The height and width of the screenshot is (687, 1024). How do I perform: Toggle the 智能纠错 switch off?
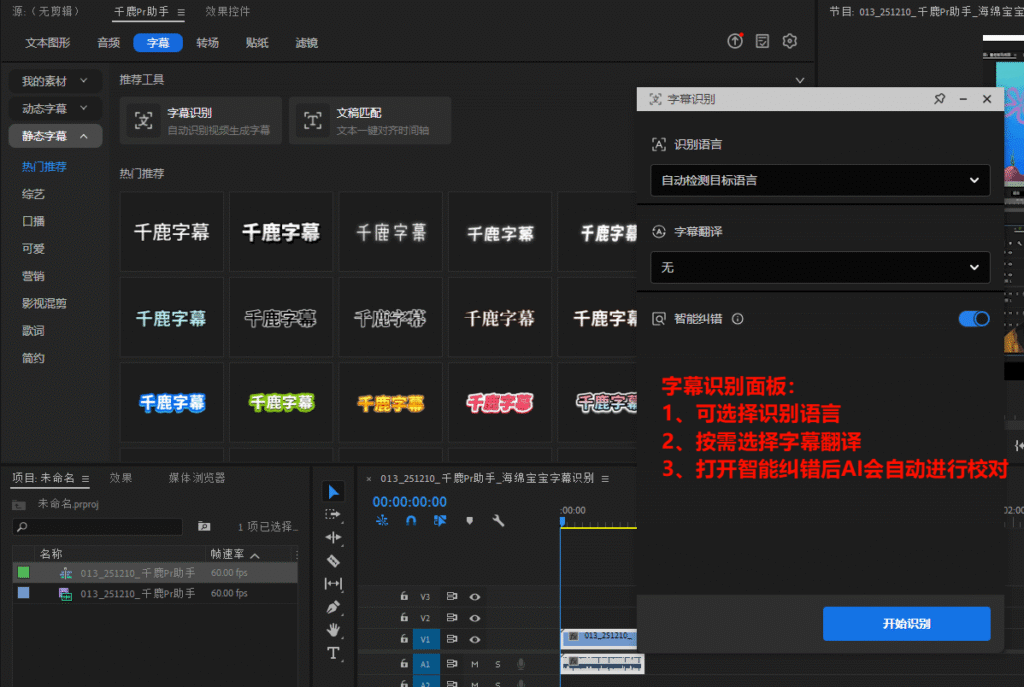(973, 319)
